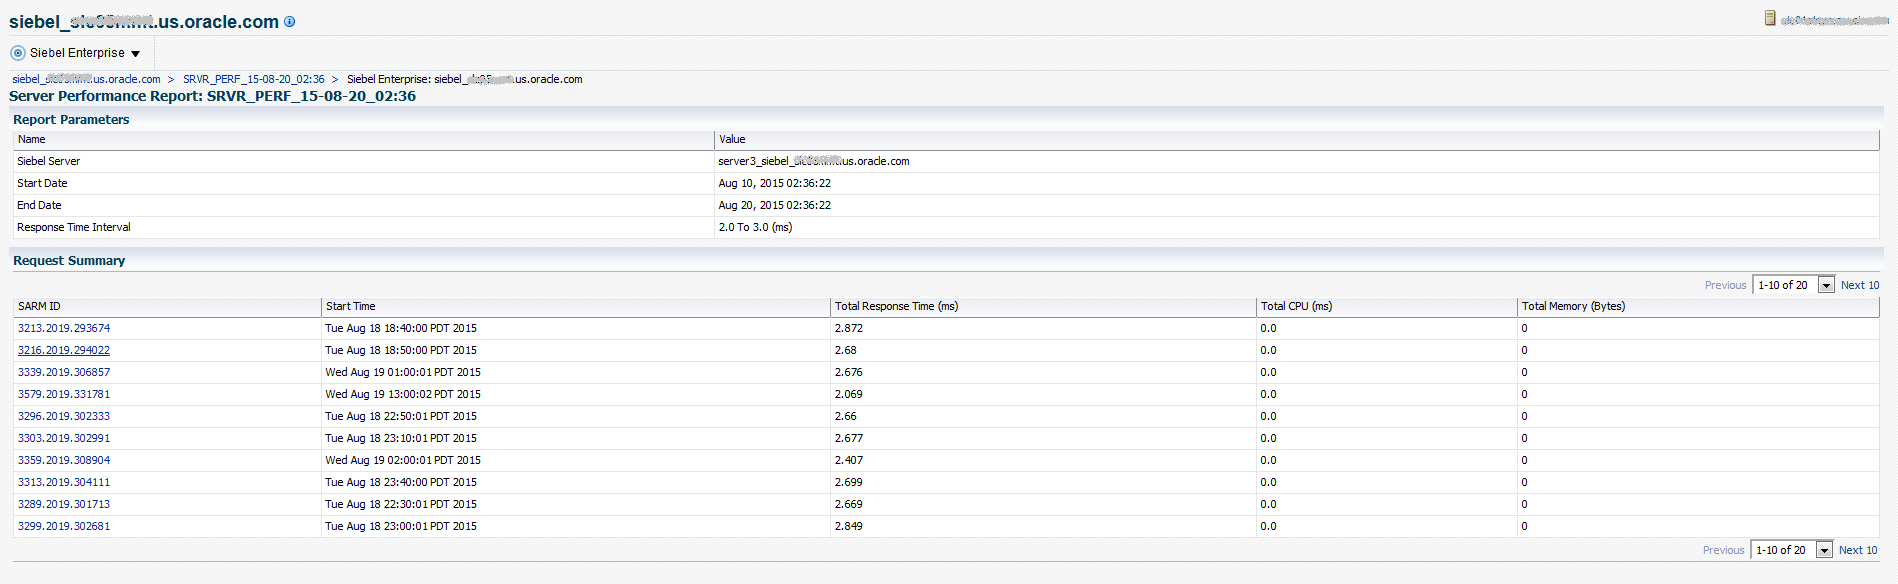Open SARM ID 3213.2019.293674

click(x=64, y=328)
